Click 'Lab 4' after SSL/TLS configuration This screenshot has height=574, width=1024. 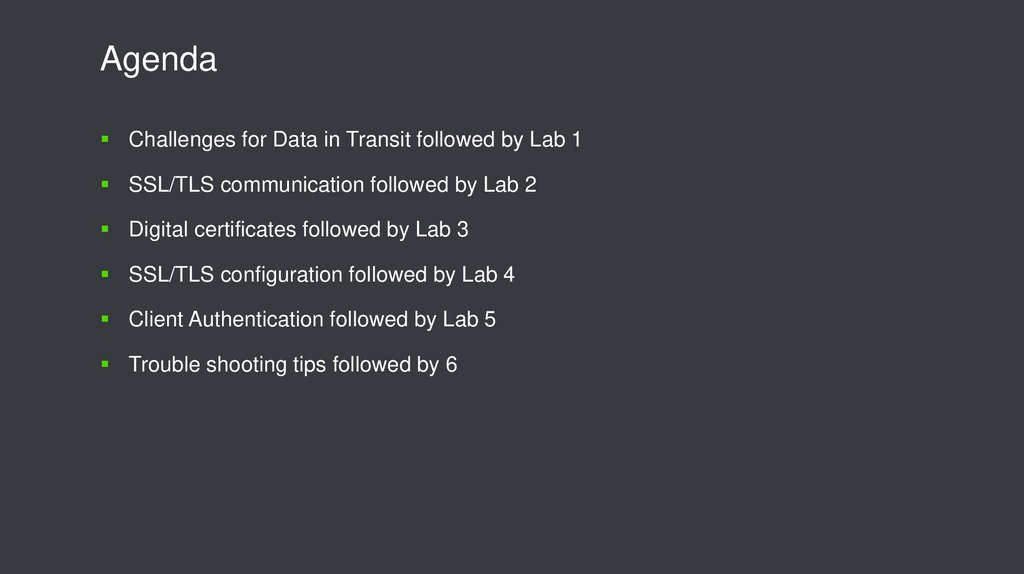[x=488, y=275]
